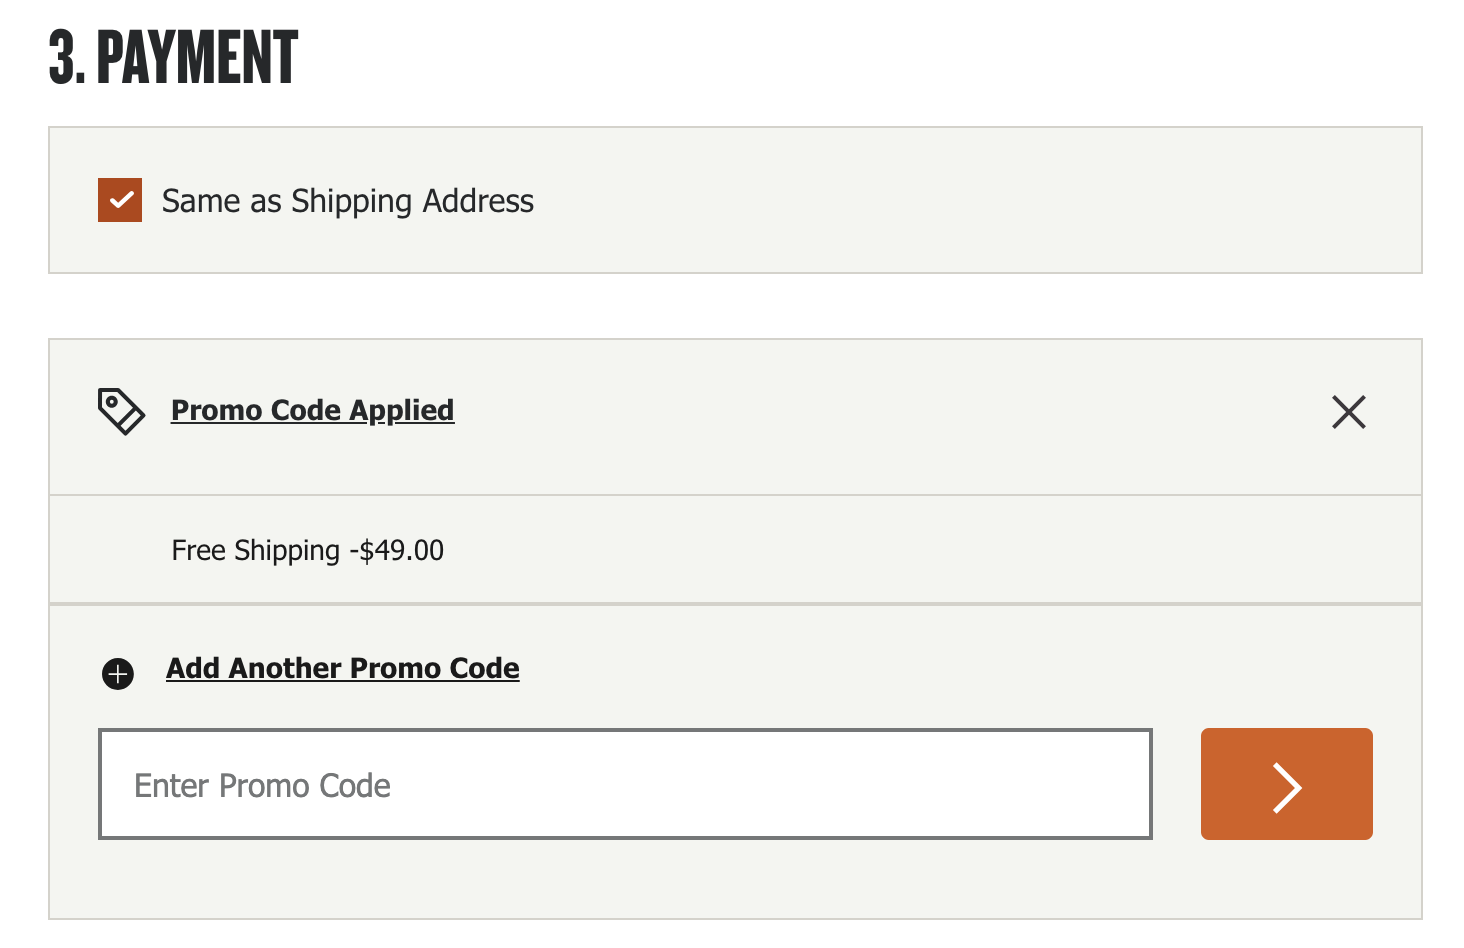Click "Promo Code" in Add Another link
The width and height of the screenshot is (1464, 948).
[435, 668]
